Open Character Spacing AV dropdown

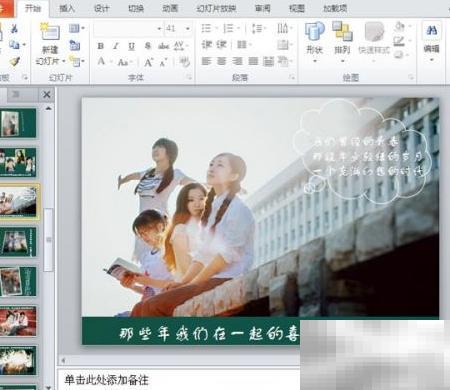click(181, 46)
